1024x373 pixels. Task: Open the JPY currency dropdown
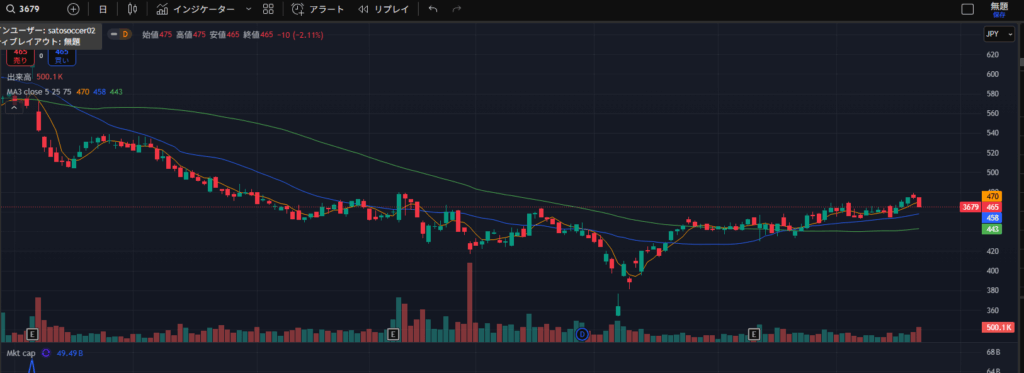pyautogui.click(x=1000, y=35)
